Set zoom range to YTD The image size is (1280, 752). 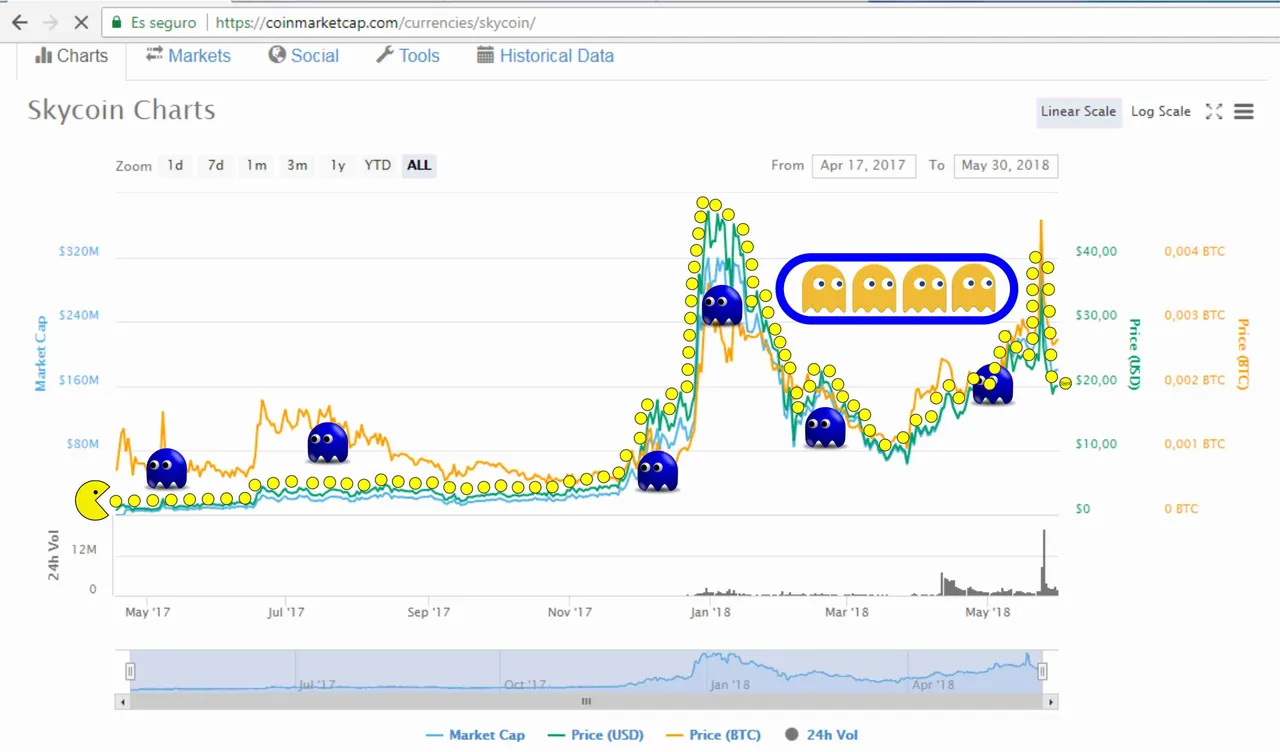[x=377, y=166]
